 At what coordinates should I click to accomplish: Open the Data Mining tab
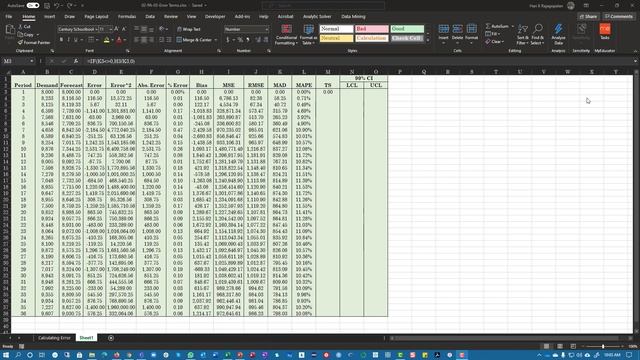pyautogui.click(x=353, y=17)
